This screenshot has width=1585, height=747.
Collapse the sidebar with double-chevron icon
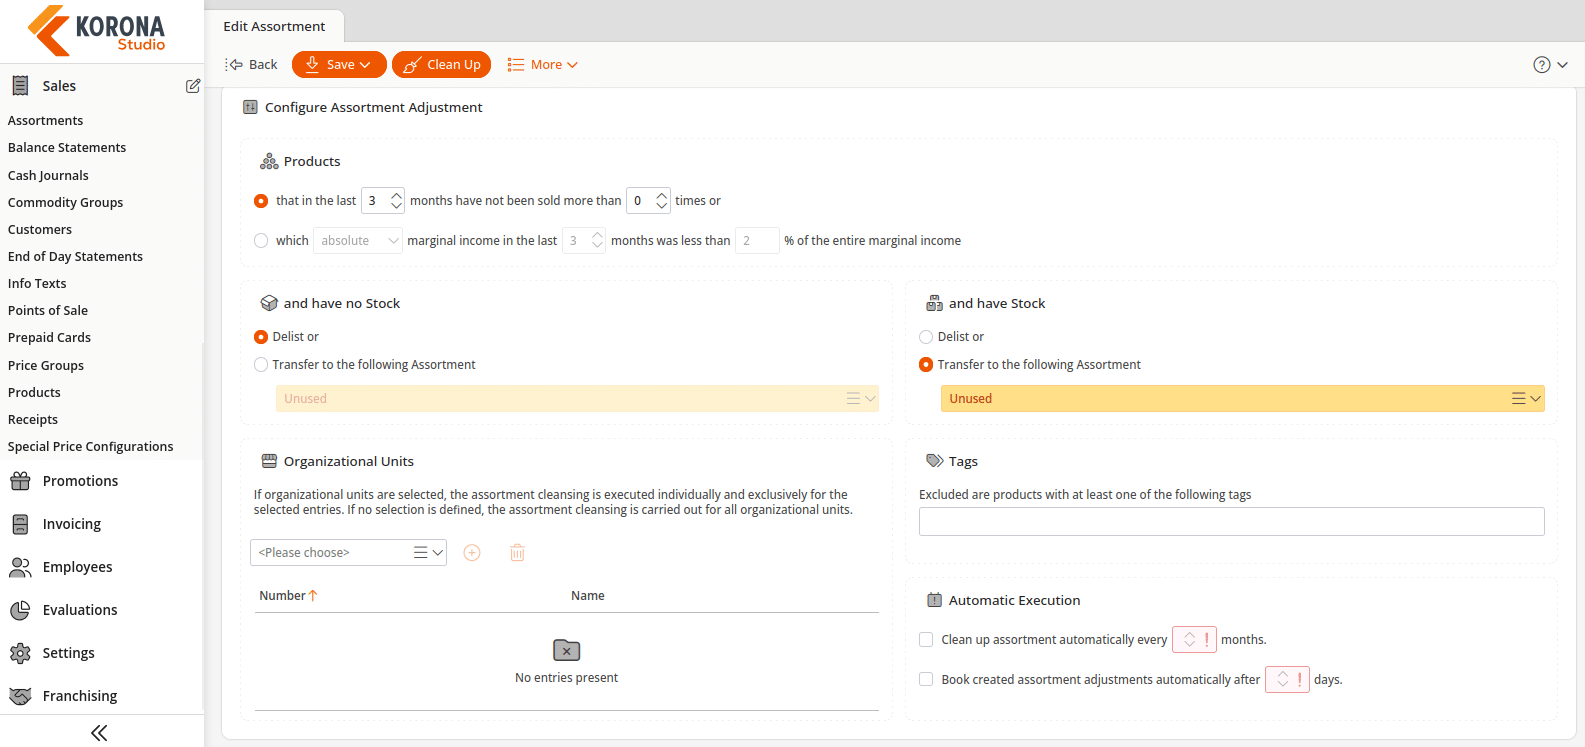(x=99, y=733)
